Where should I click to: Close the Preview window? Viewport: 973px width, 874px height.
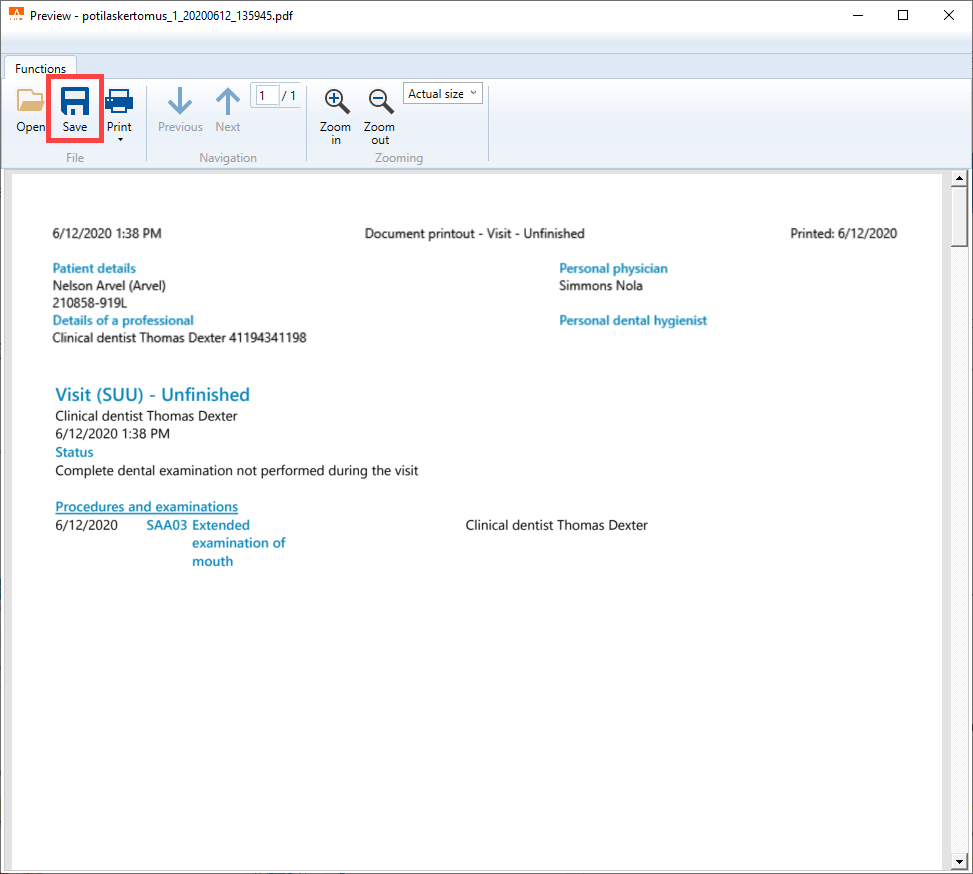coord(949,15)
